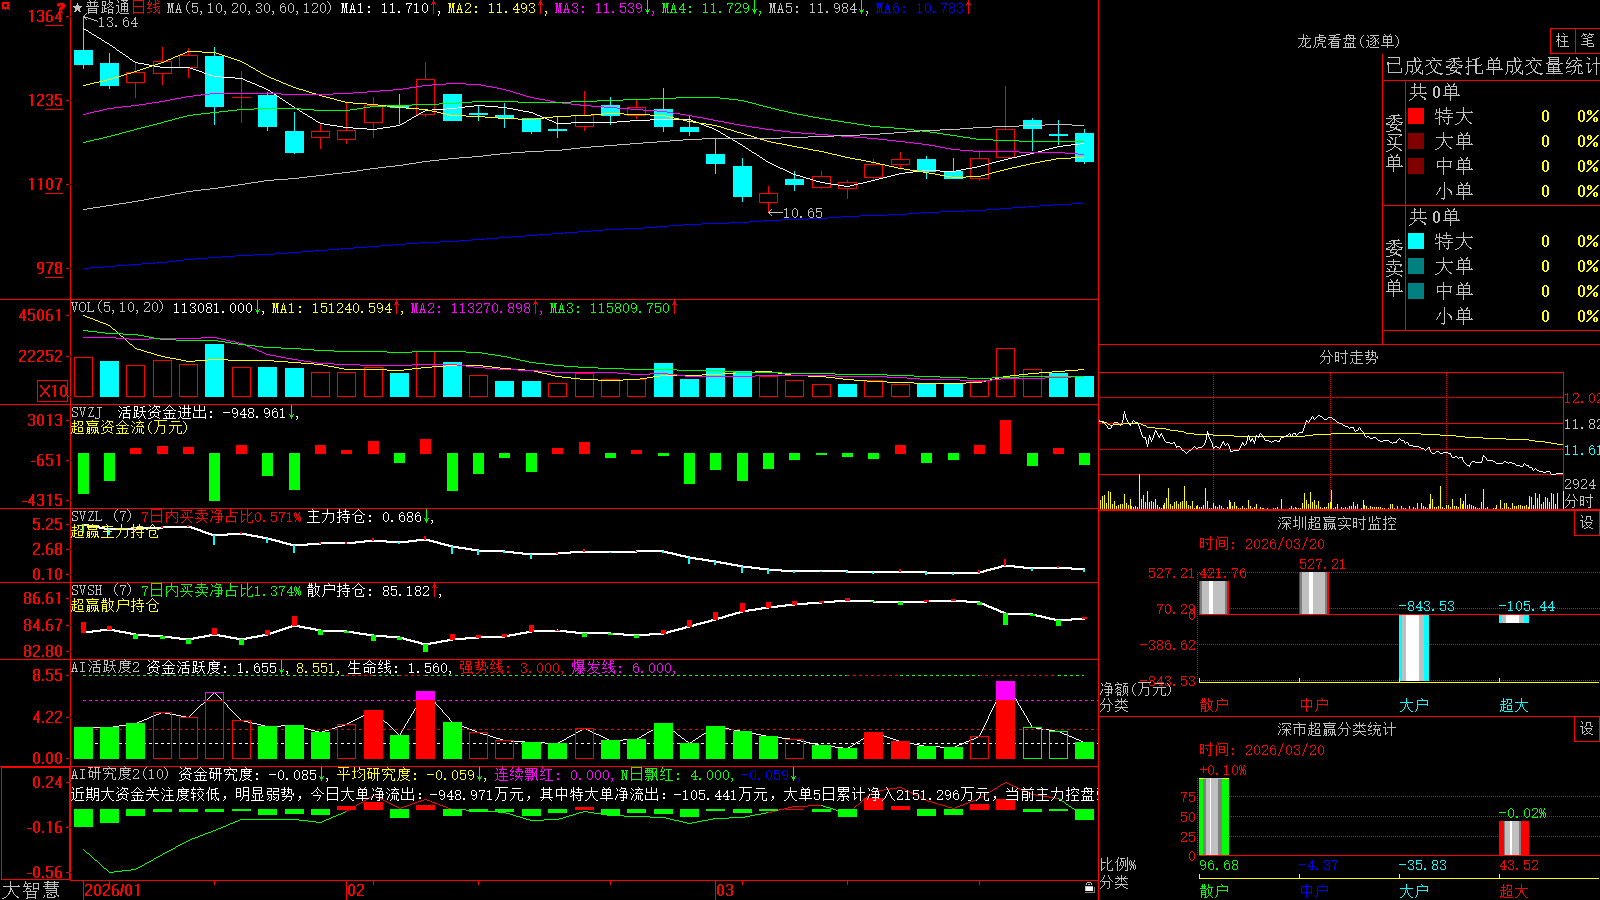Click the 中户 bar valued 527.21
Screen dimensions: 1600x900
tap(1313, 593)
